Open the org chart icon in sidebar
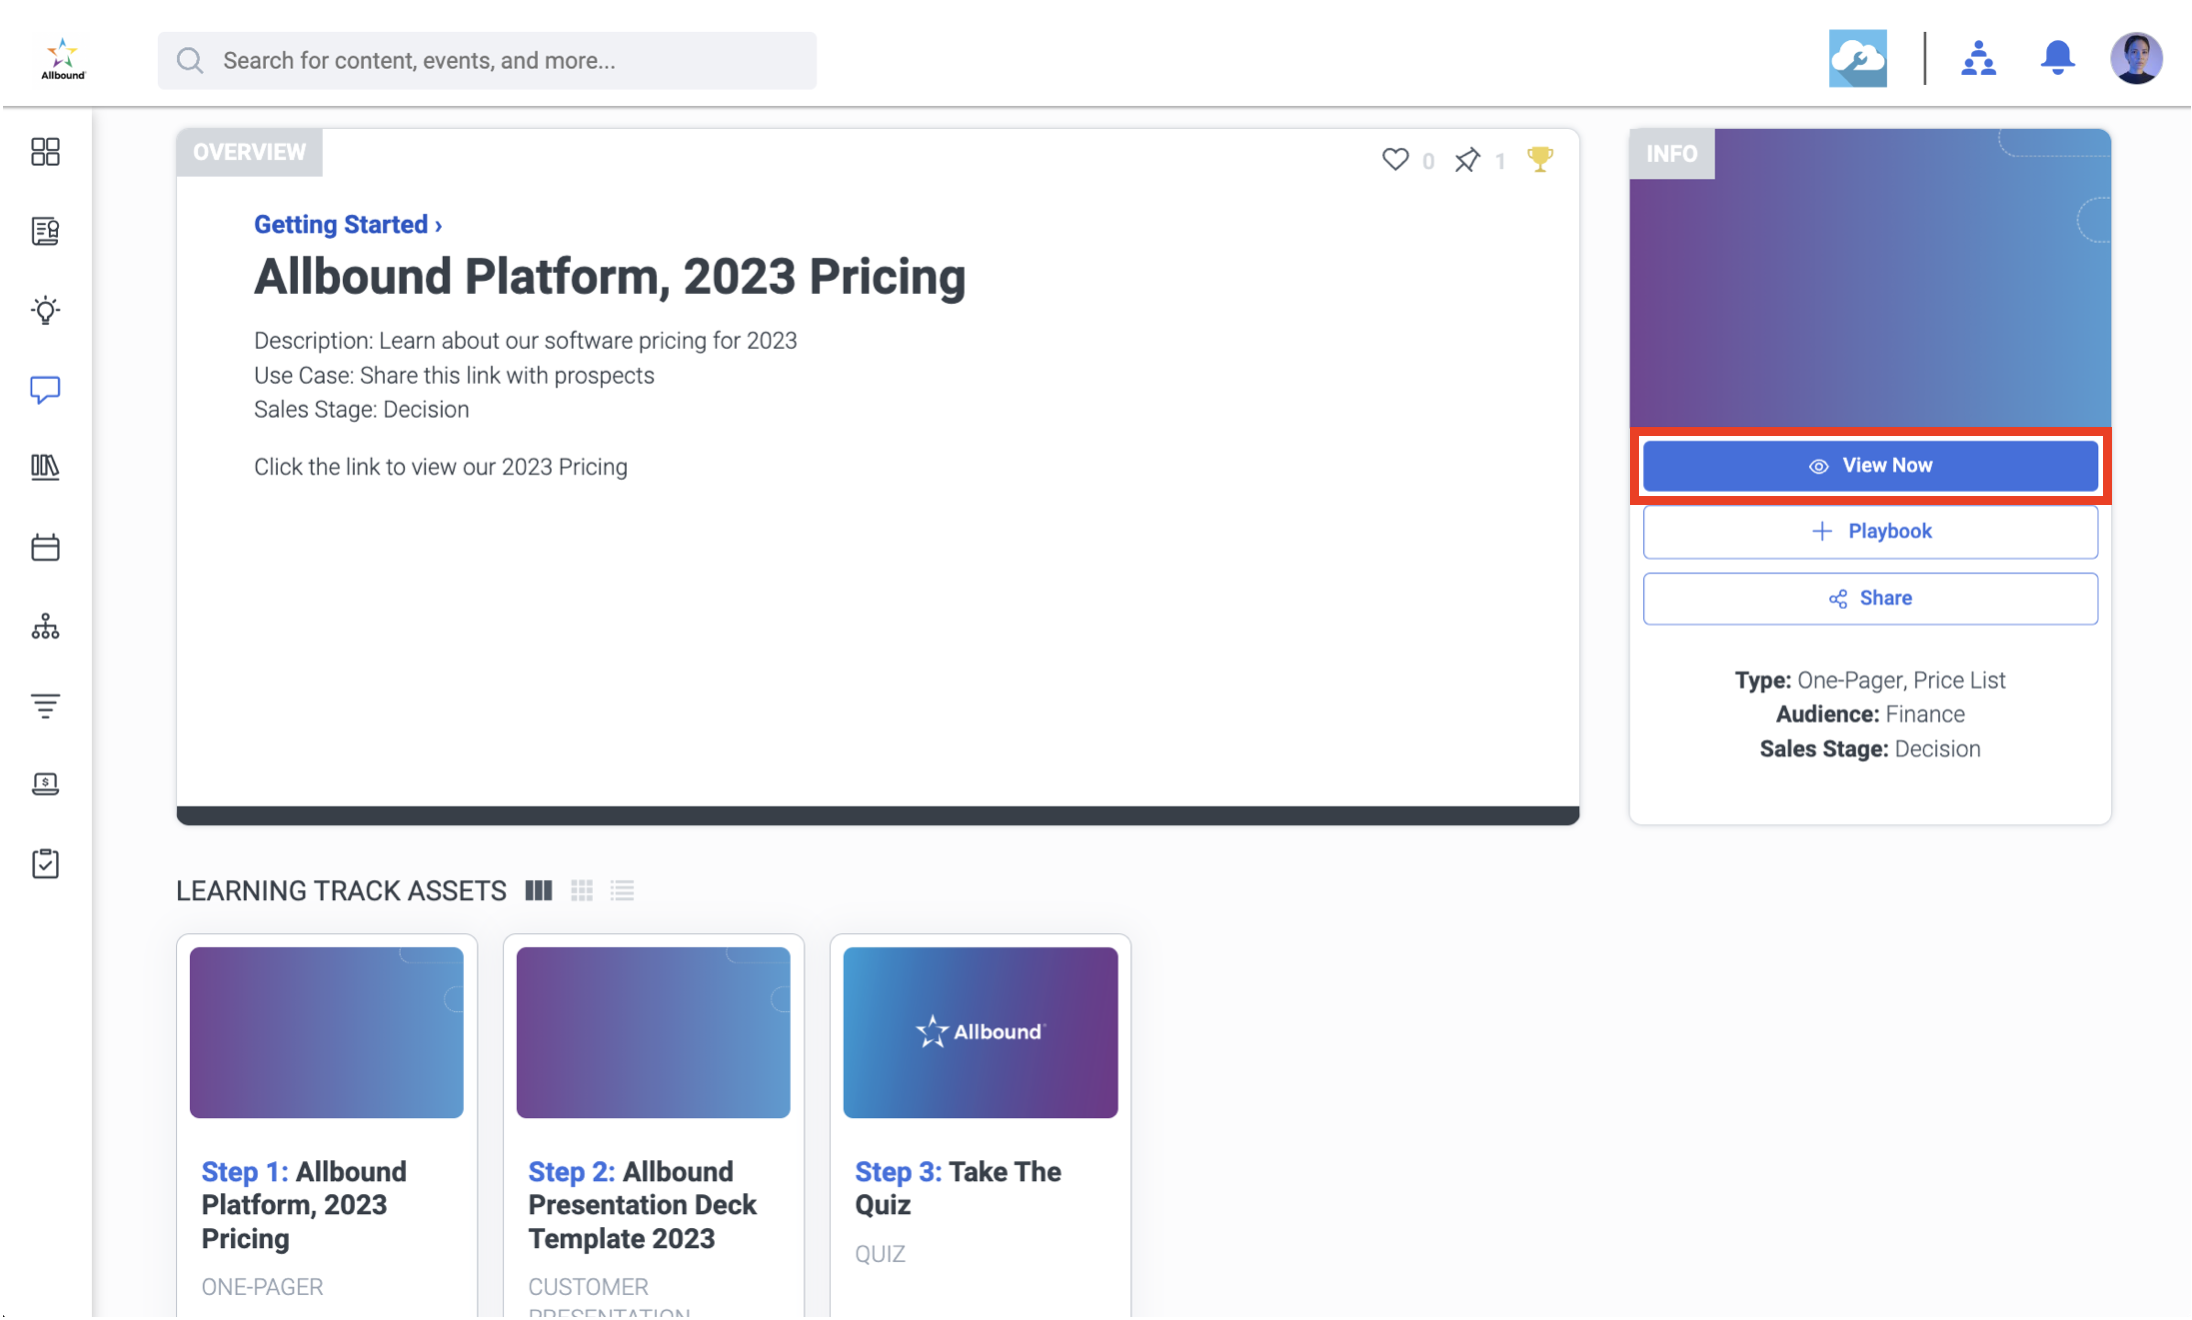The image size is (2192, 1320). (x=45, y=627)
